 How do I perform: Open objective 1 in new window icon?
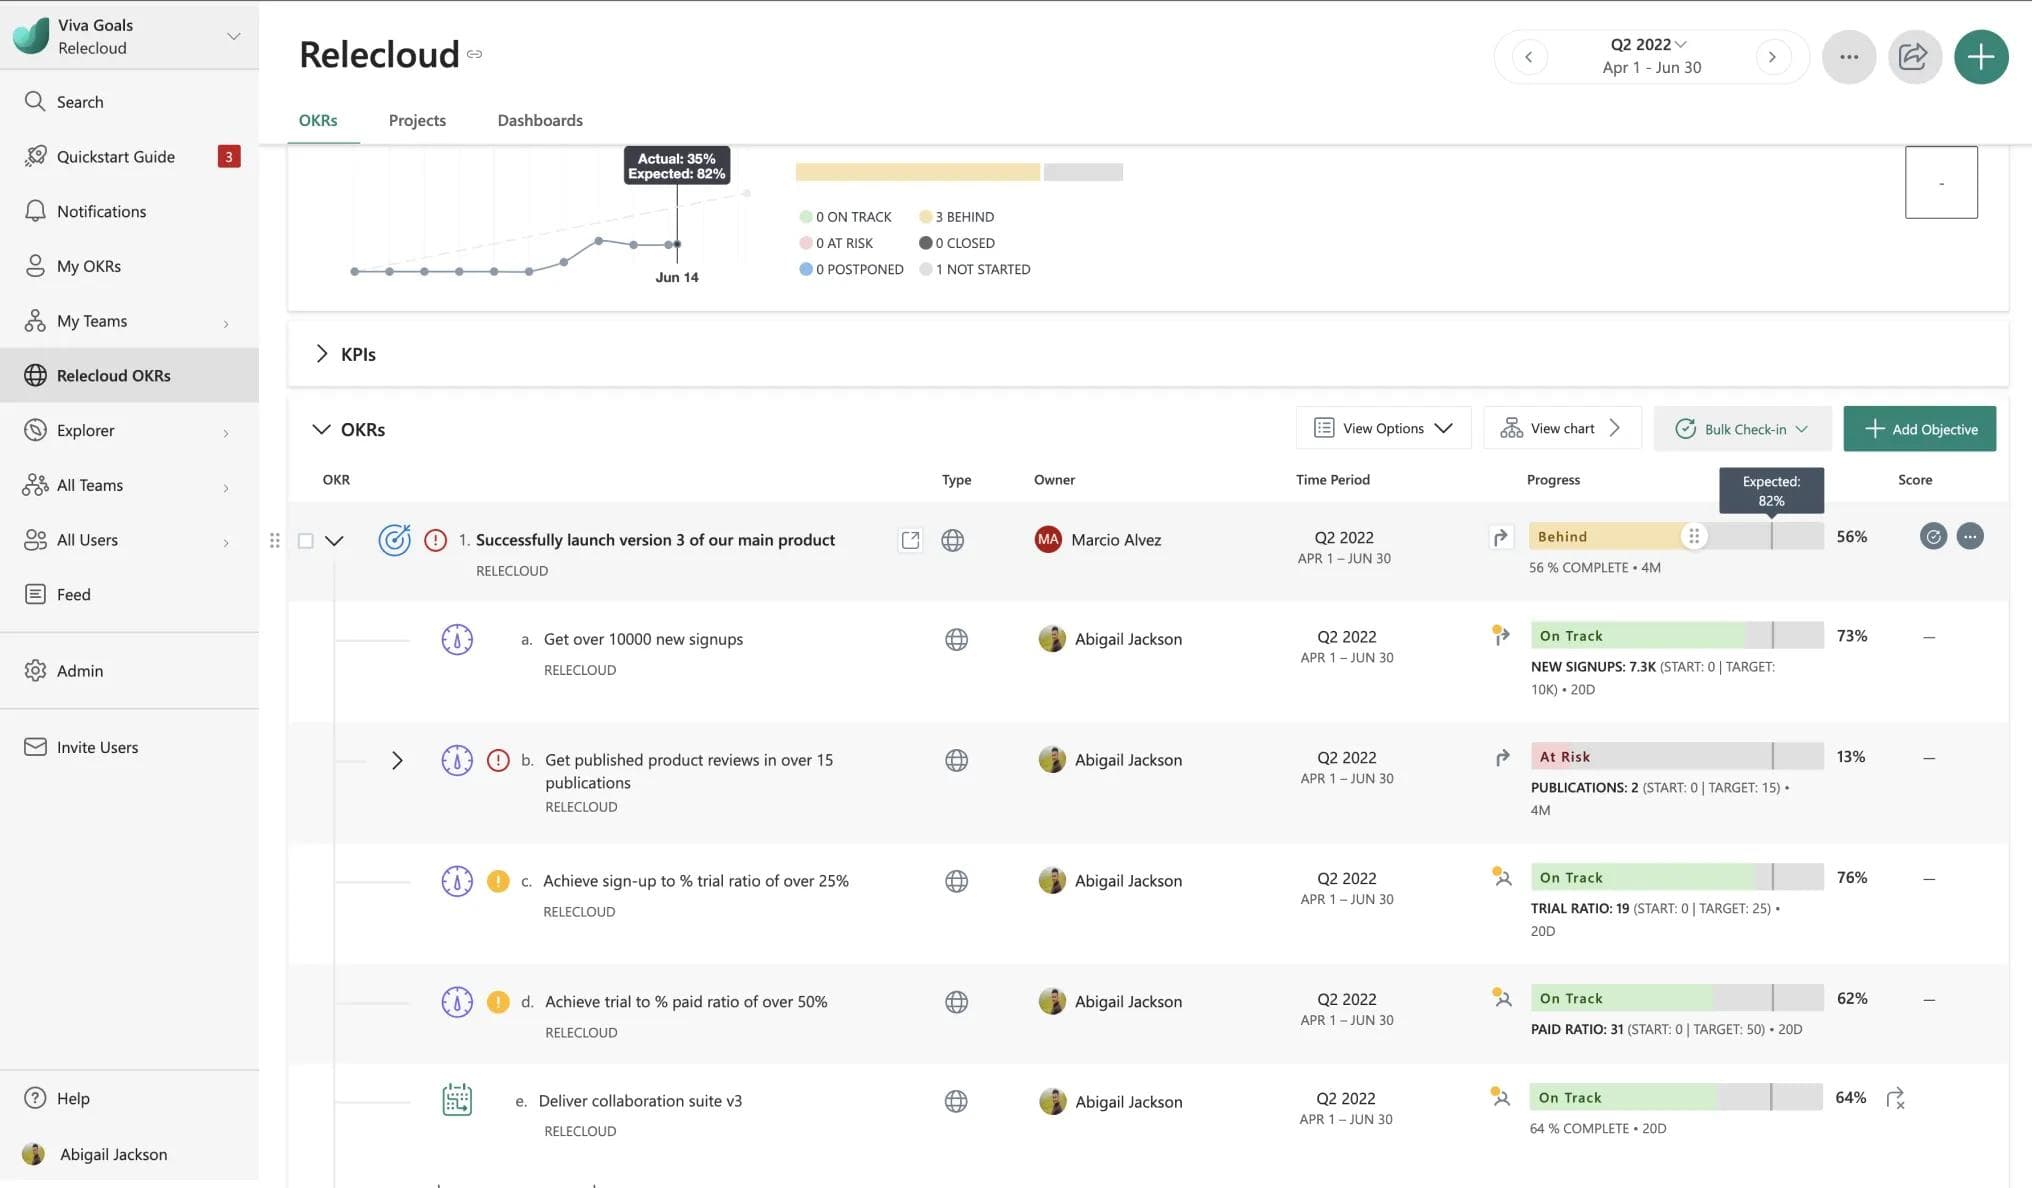(x=910, y=540)
